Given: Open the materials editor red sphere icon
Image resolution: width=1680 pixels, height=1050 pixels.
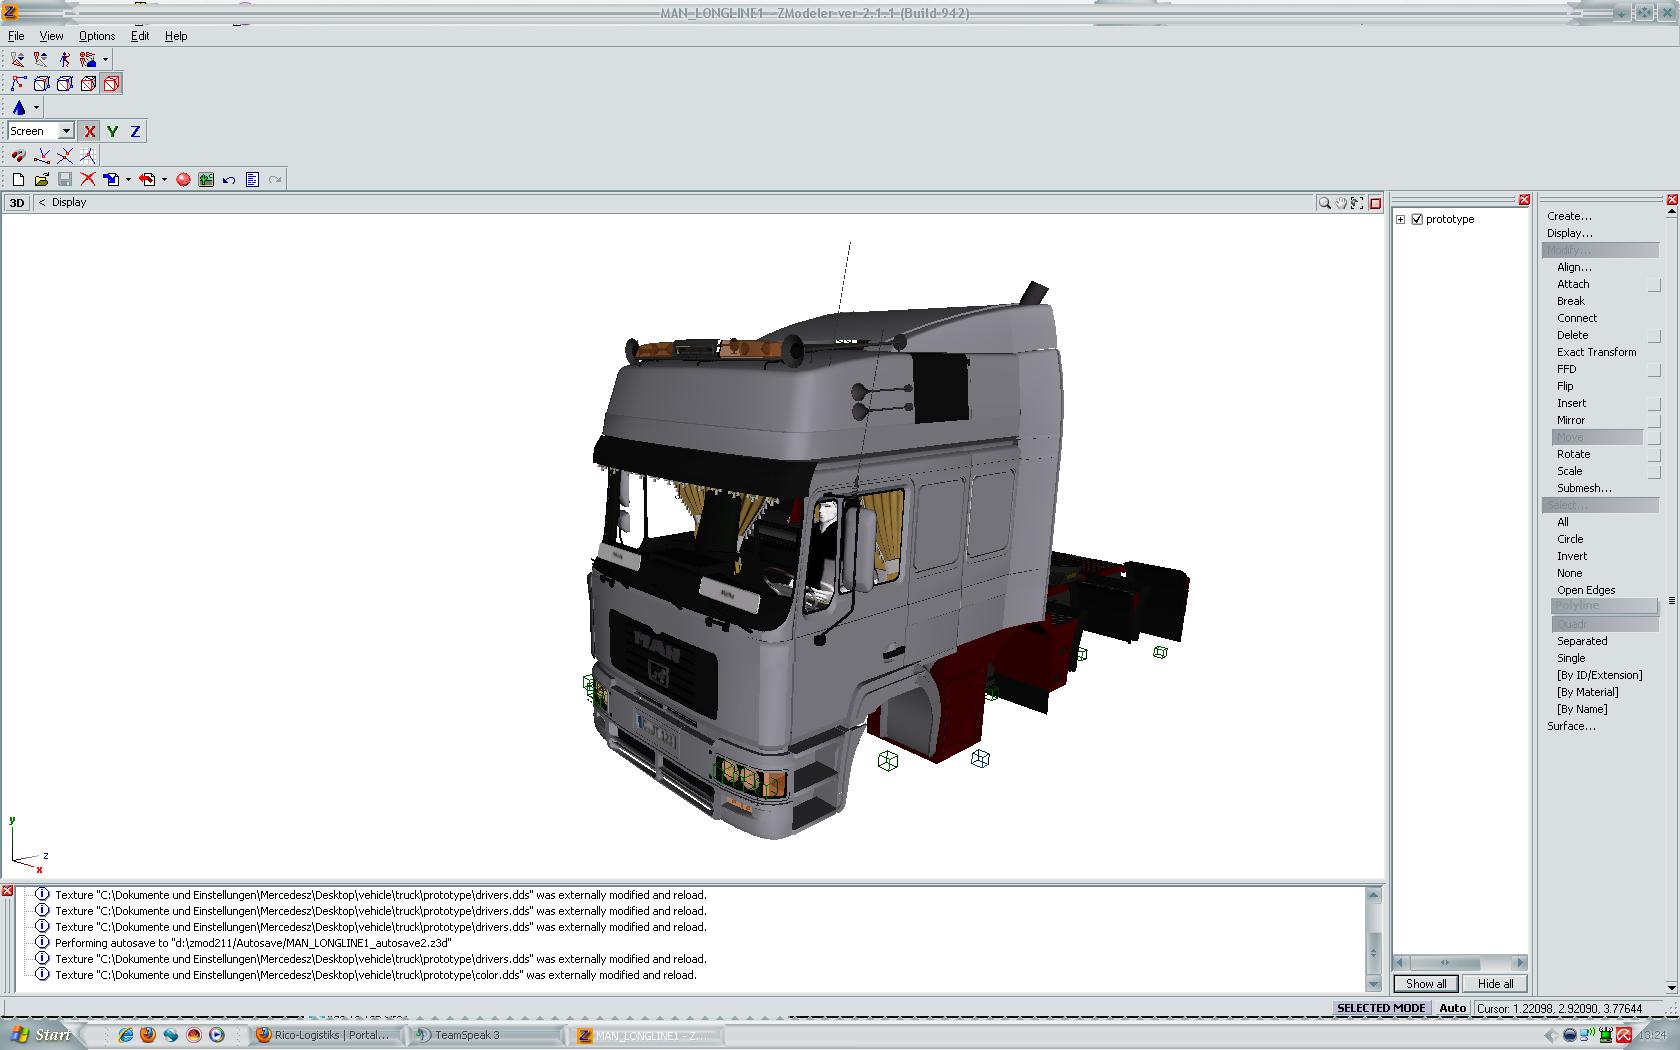Looking at the screenshot, I should click(x=183, y=180).
